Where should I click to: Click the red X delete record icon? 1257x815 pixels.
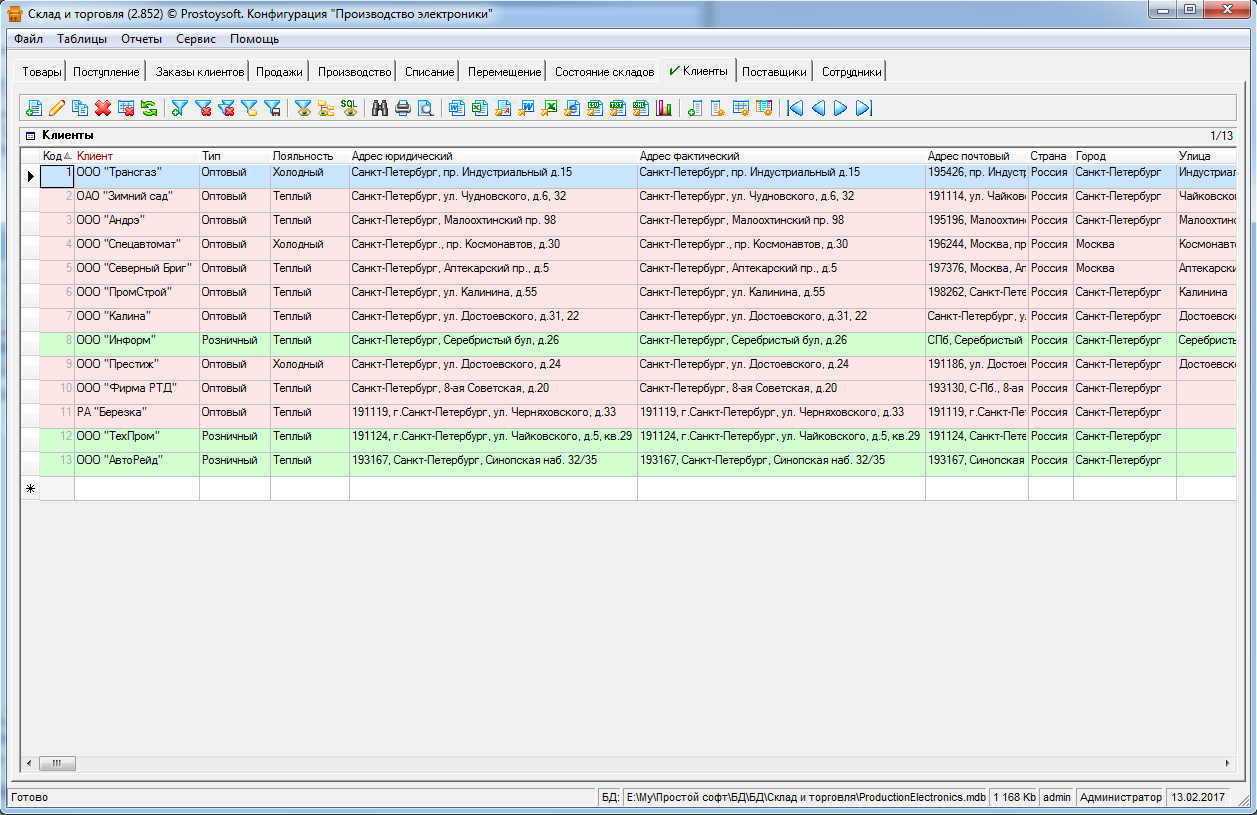[x=103, y=108]
